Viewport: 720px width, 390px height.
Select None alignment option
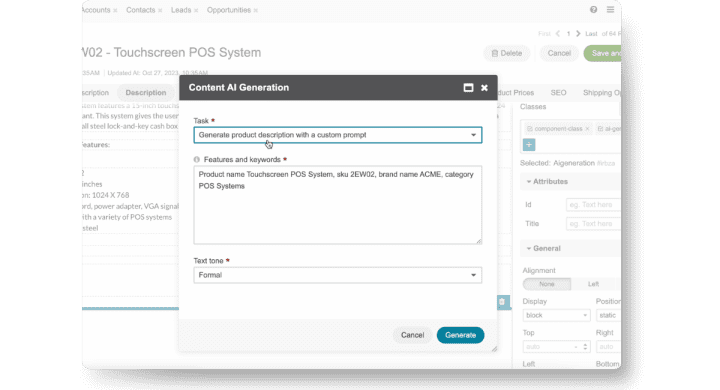(x=546, y=284)
